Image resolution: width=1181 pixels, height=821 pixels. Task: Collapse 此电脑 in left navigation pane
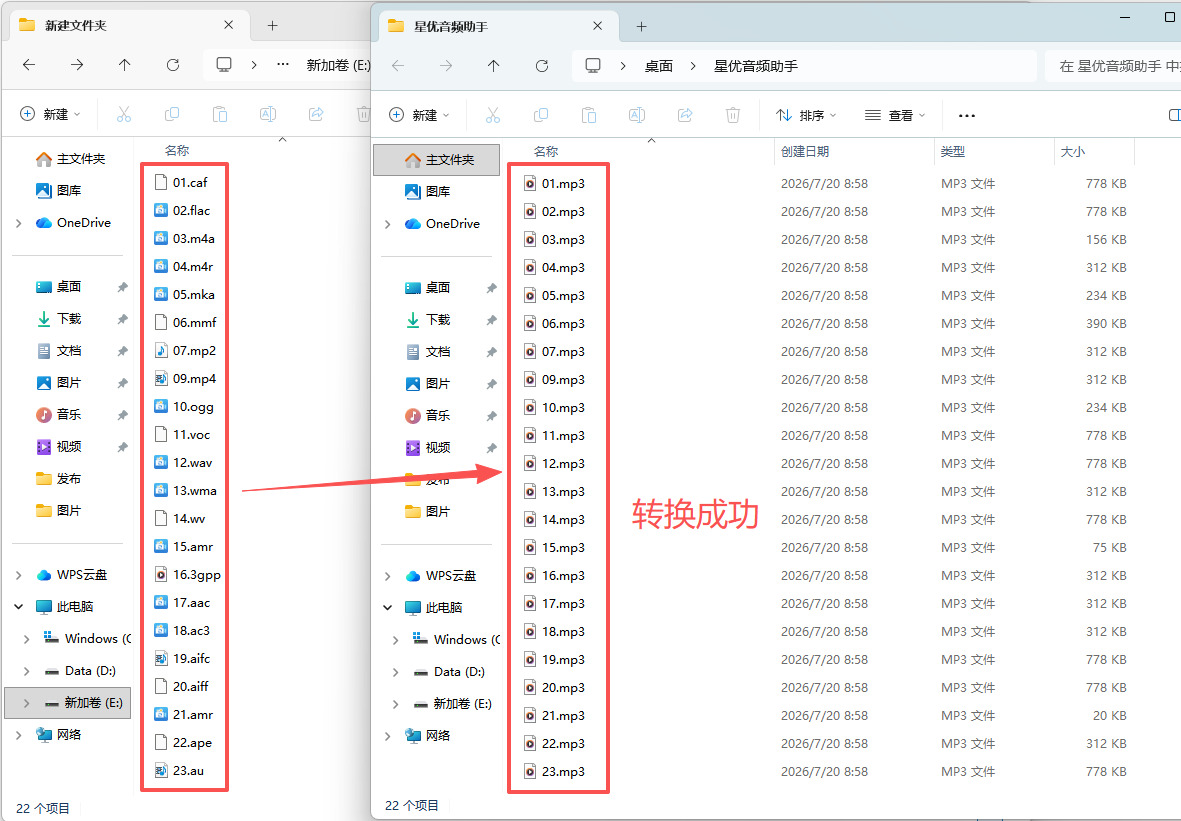19,606
